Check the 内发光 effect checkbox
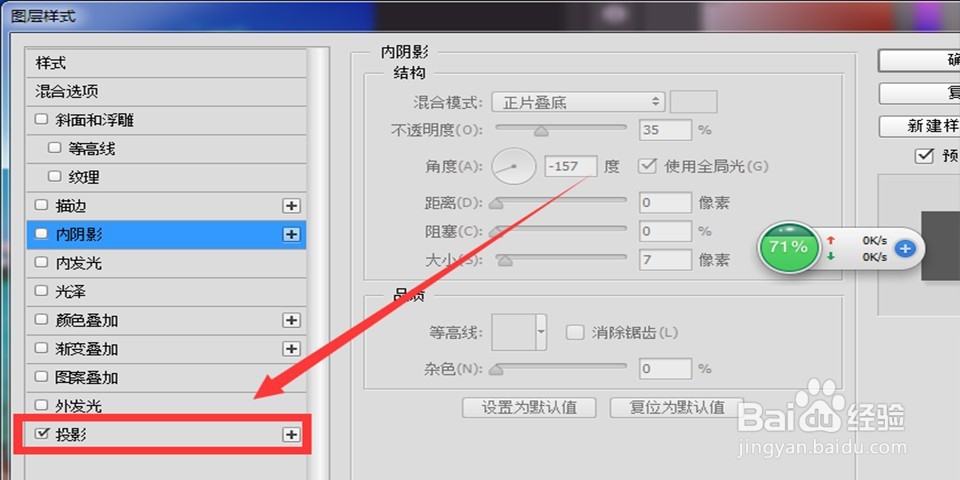Image resolution: width=960 pixels, height=480 pixels. [x=41, y=262]
